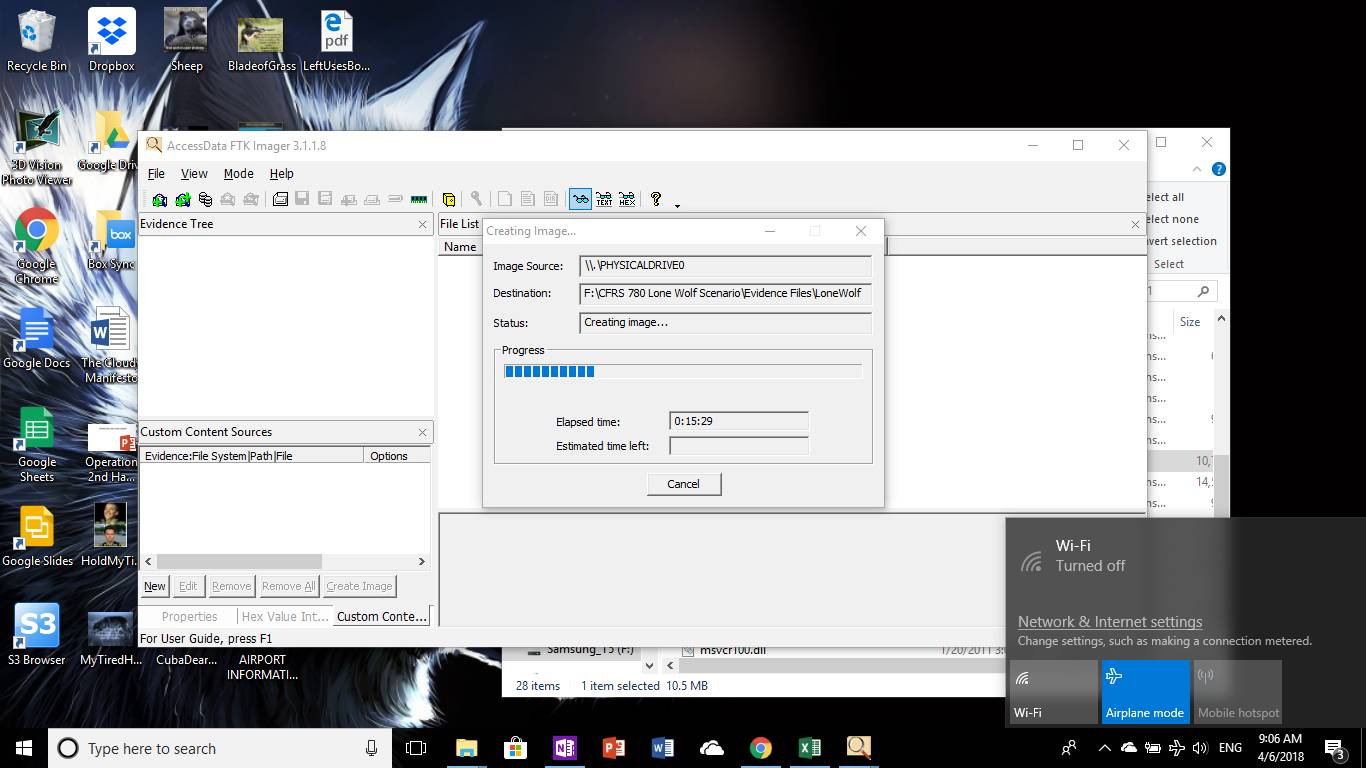Open the View menu in FTK Imager

tap(194, 173)
